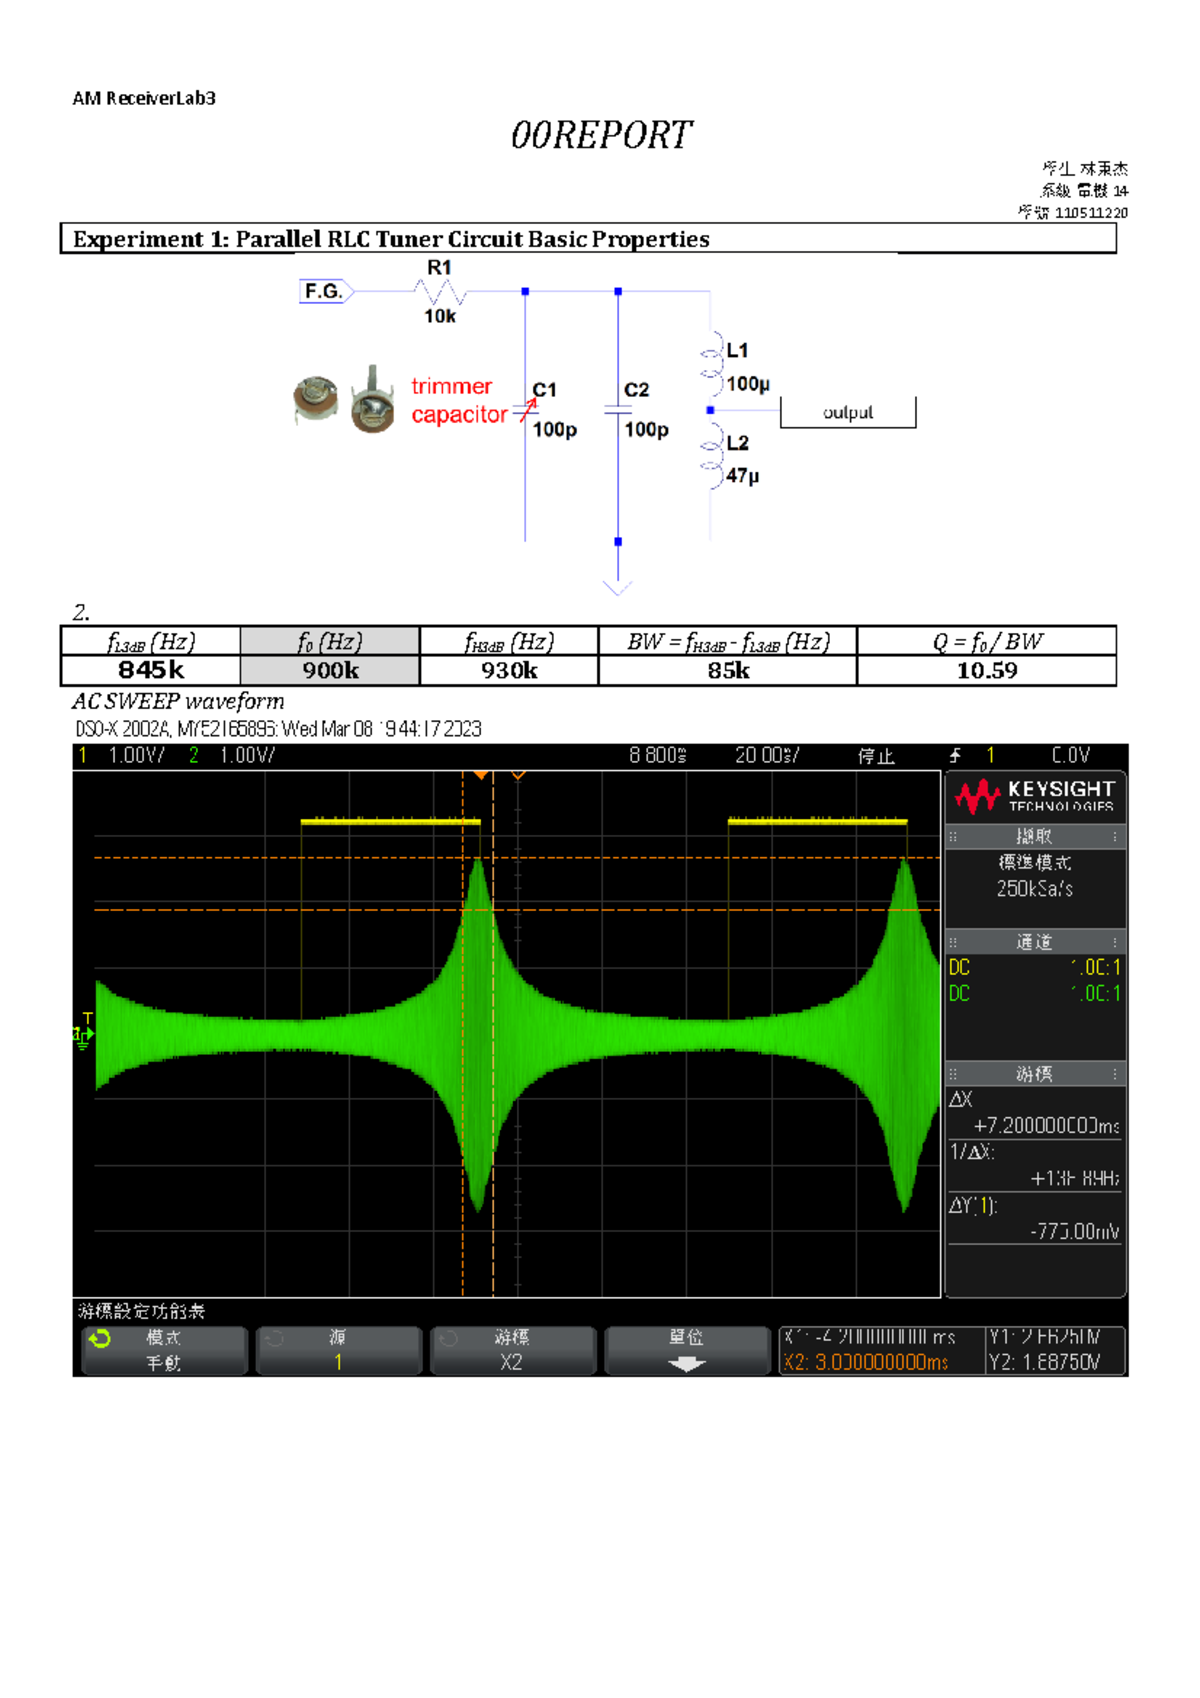Choose the 游標 X2 cursor softkey

click(x=512, y=1351)
